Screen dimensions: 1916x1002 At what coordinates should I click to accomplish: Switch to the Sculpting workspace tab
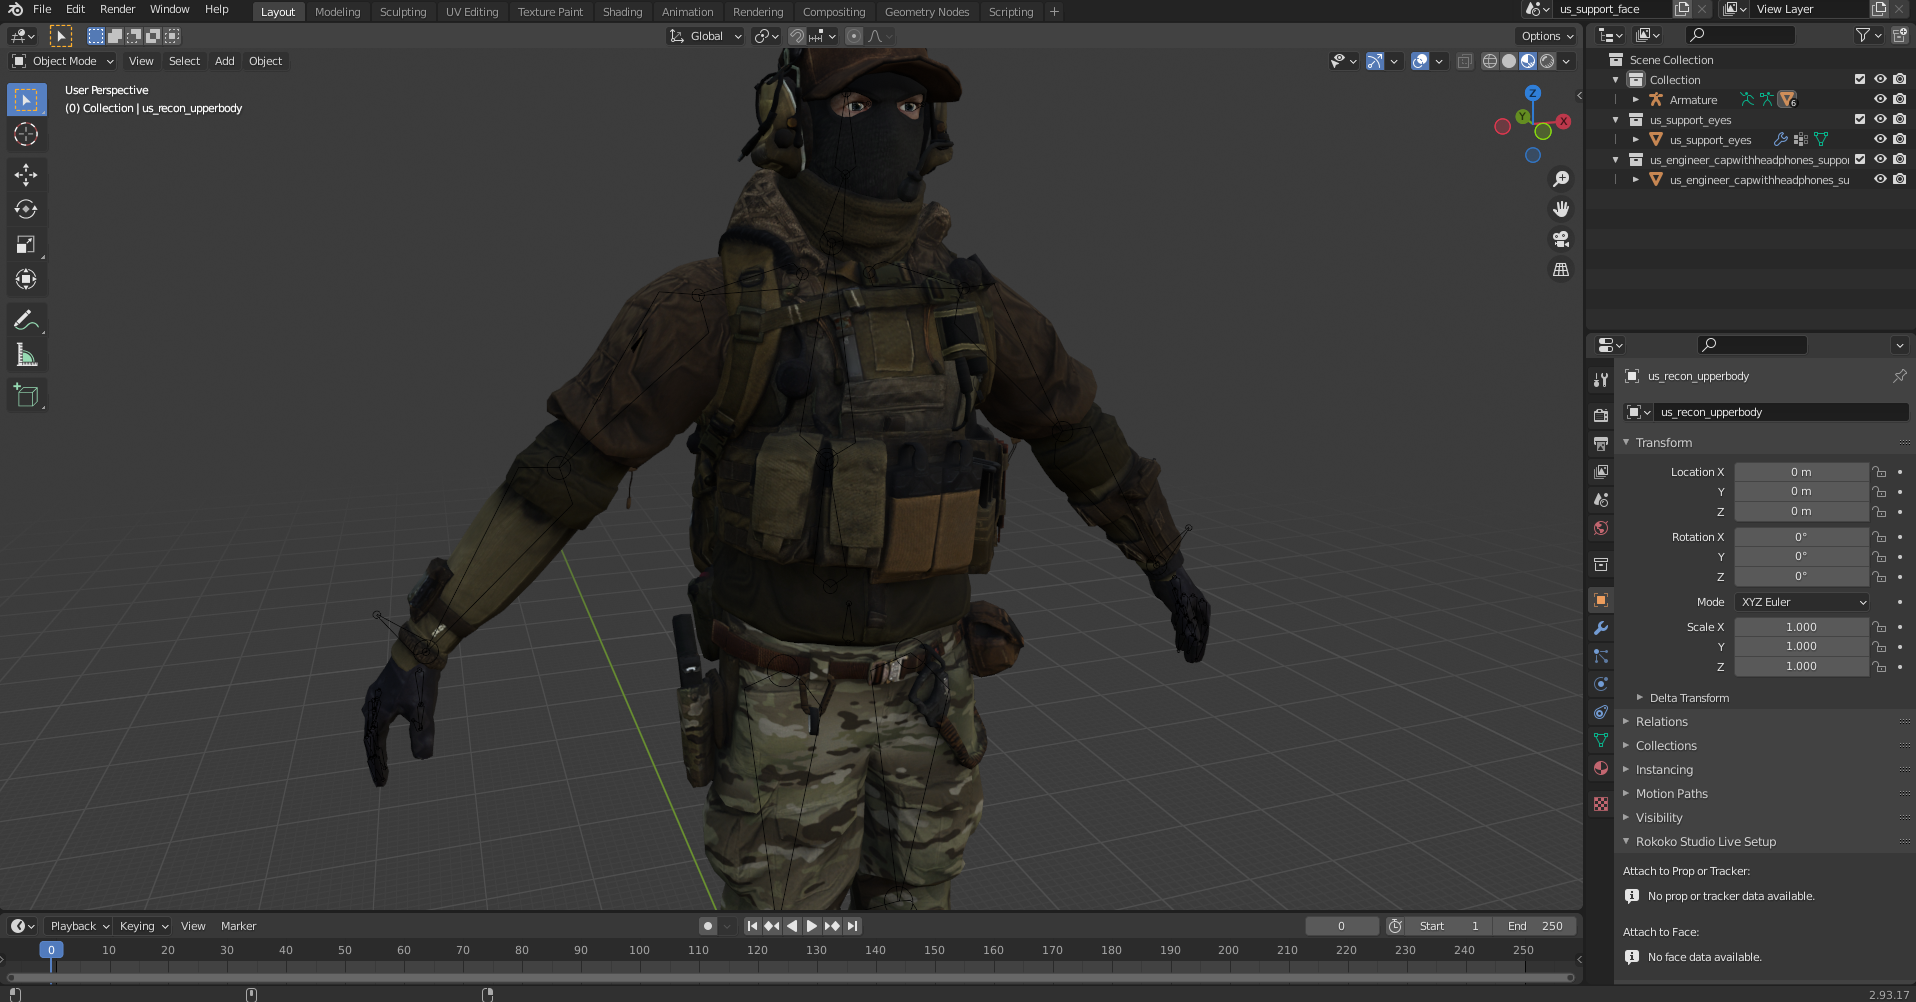coord(402,12)
